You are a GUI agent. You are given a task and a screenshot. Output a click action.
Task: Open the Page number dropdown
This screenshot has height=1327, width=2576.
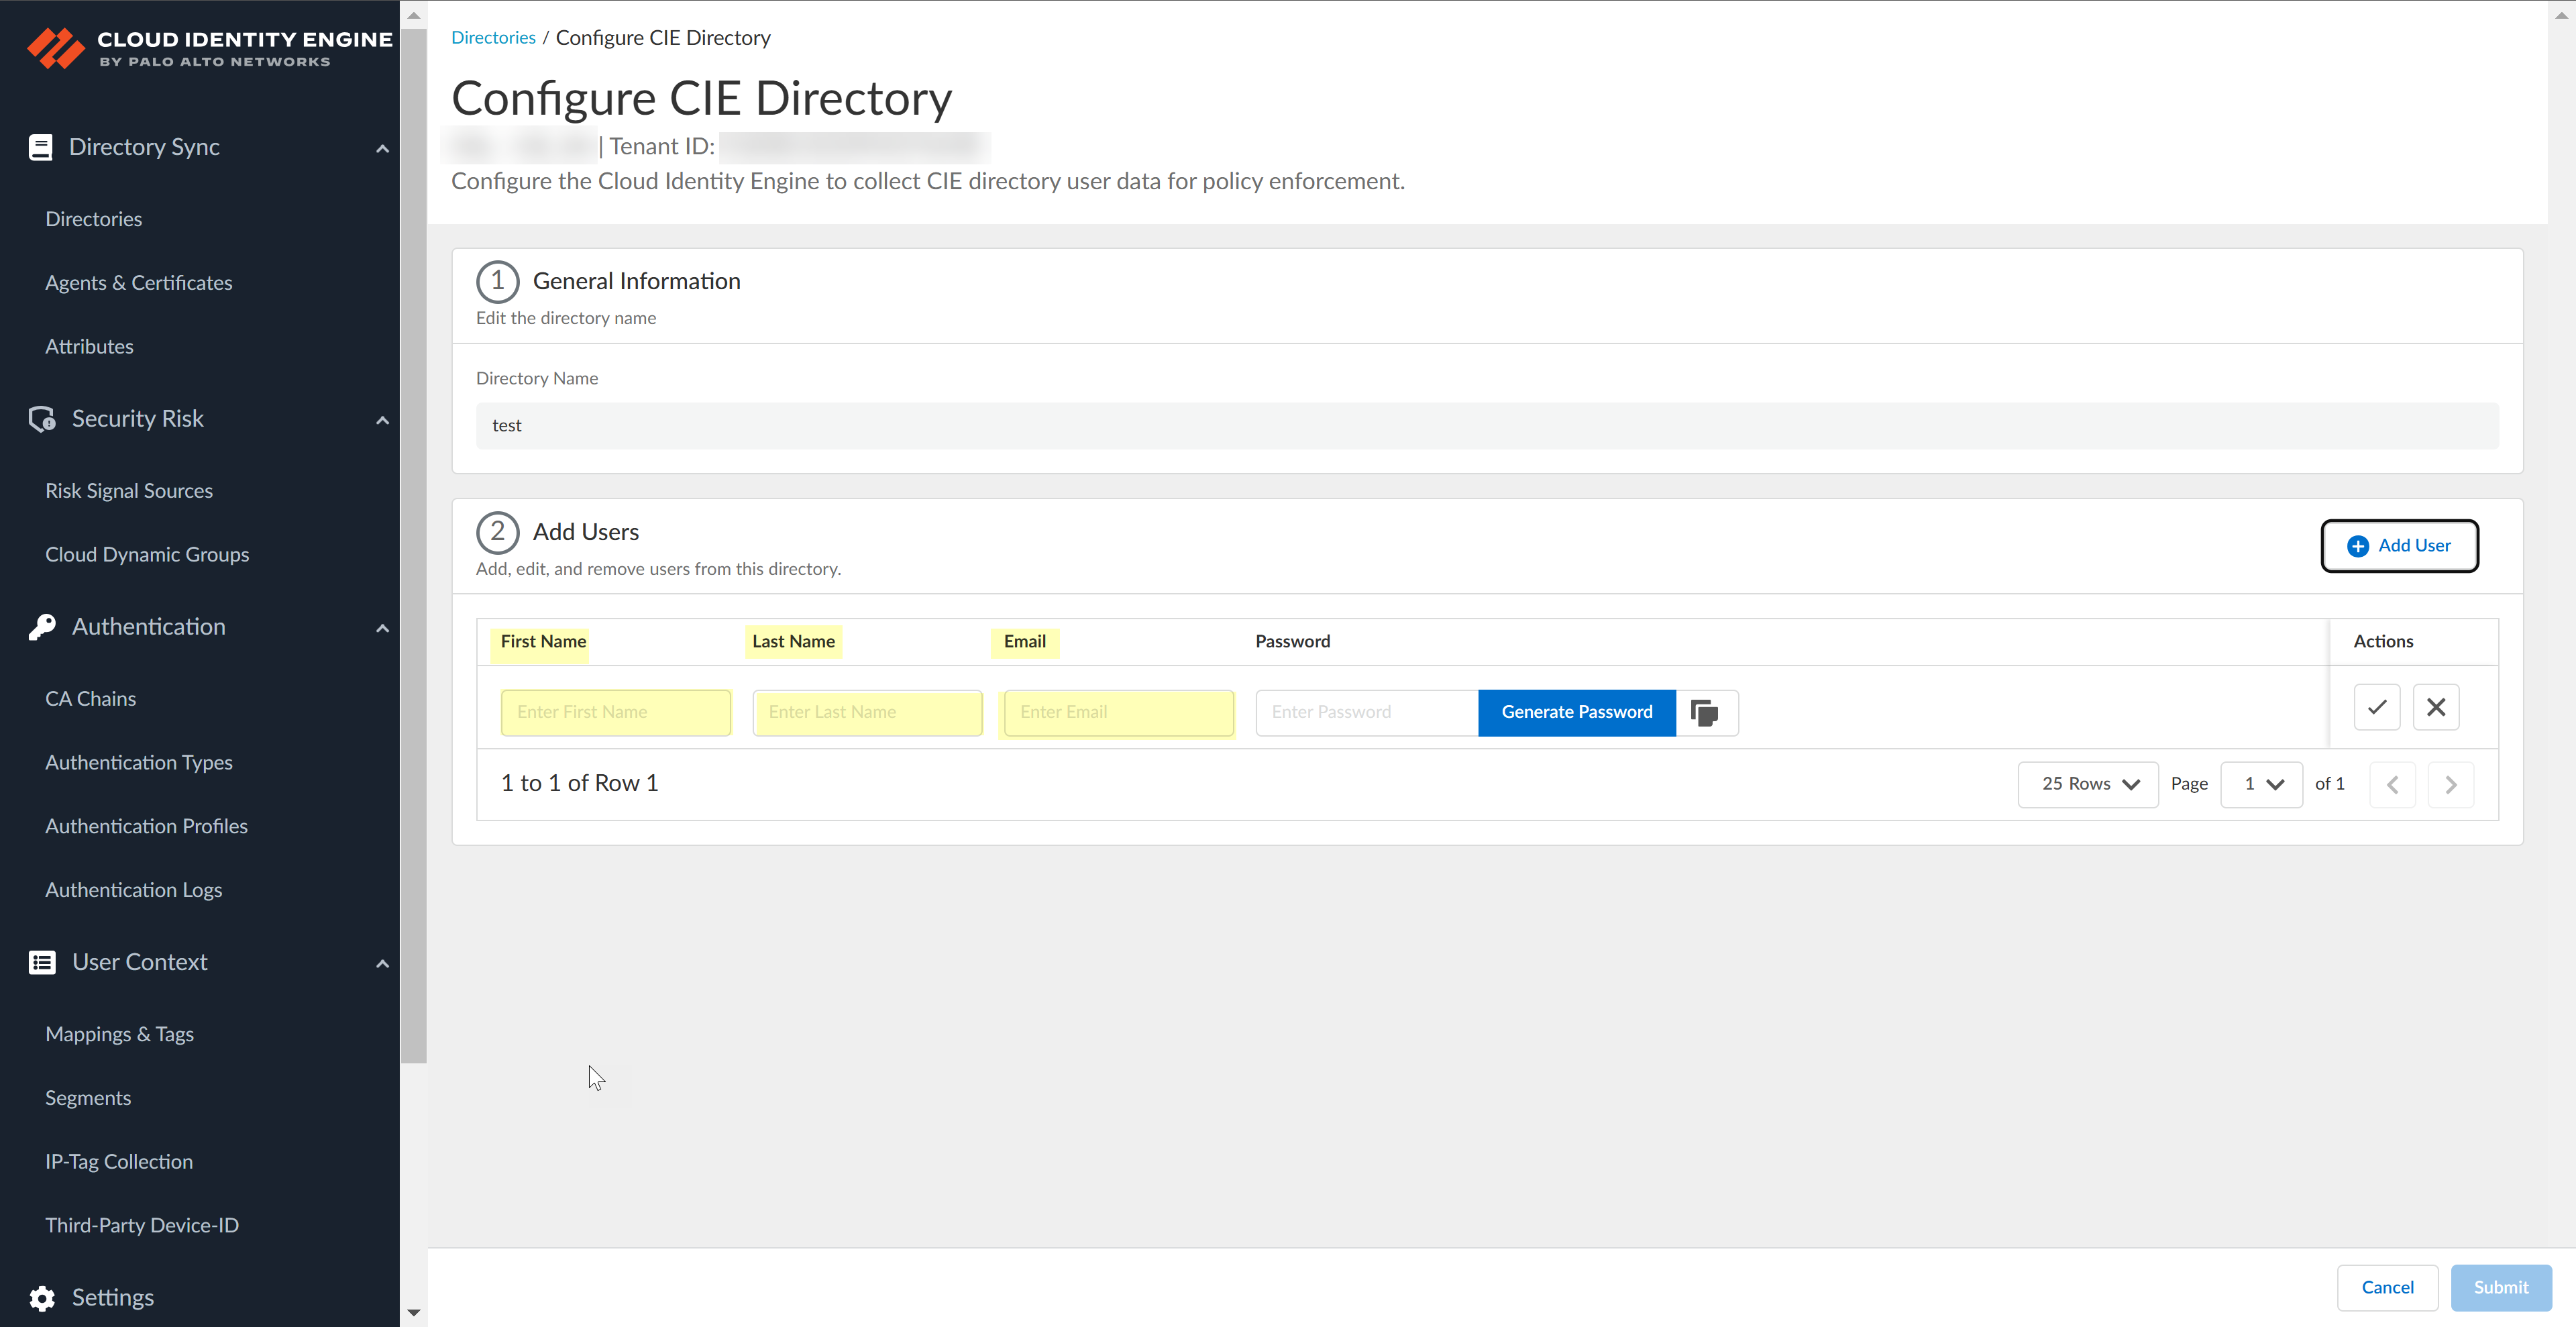[x=2262, y=784]
